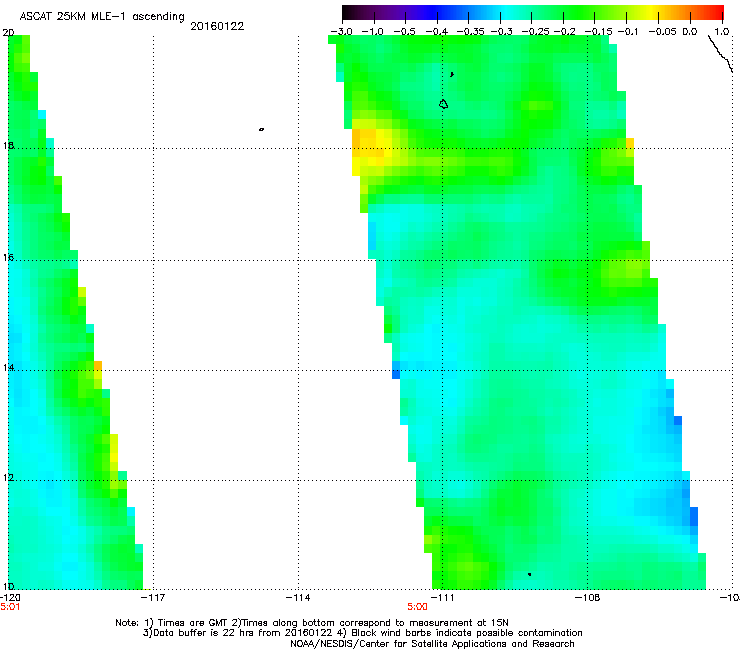Image resolution: width=740 pixels, height=650 pixels.
Task: Click the NOAA/NESDIS credit line
Action: (x=432, y=644)
